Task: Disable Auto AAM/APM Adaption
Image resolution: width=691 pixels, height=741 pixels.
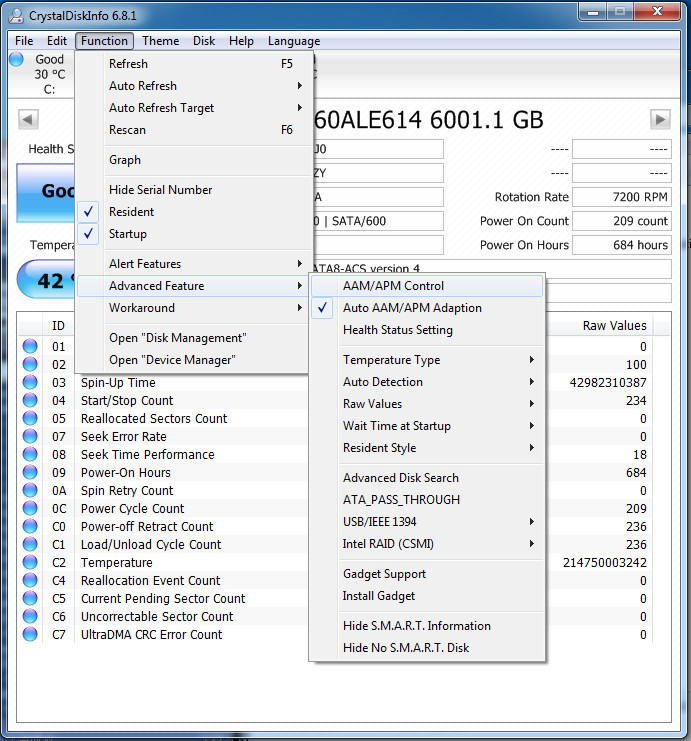Action: [427, 308]
